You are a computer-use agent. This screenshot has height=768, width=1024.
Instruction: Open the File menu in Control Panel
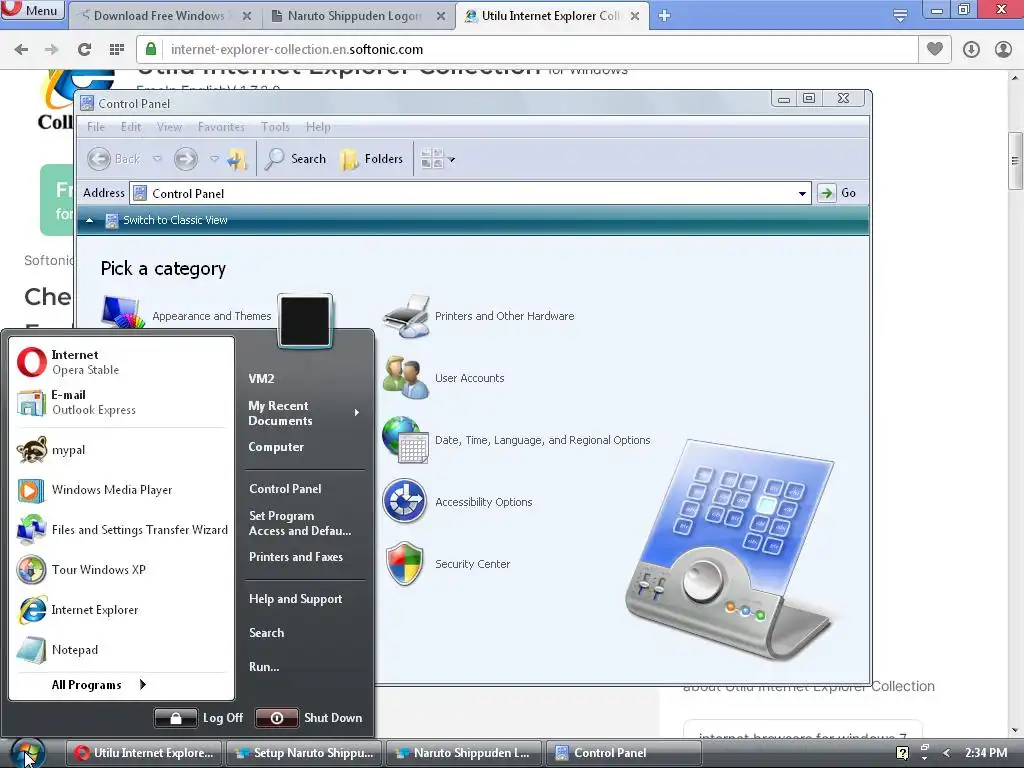[x=96, y=127]
